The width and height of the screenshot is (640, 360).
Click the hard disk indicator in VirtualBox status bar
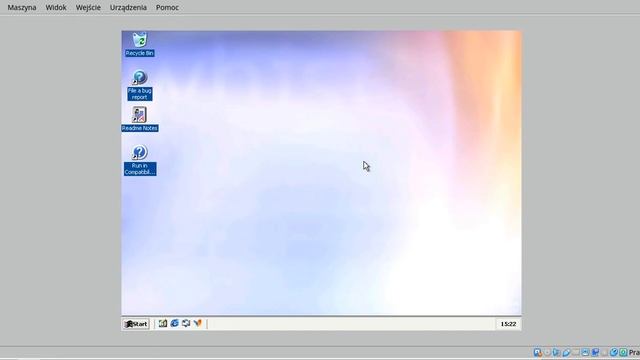[x=538, y=352]
